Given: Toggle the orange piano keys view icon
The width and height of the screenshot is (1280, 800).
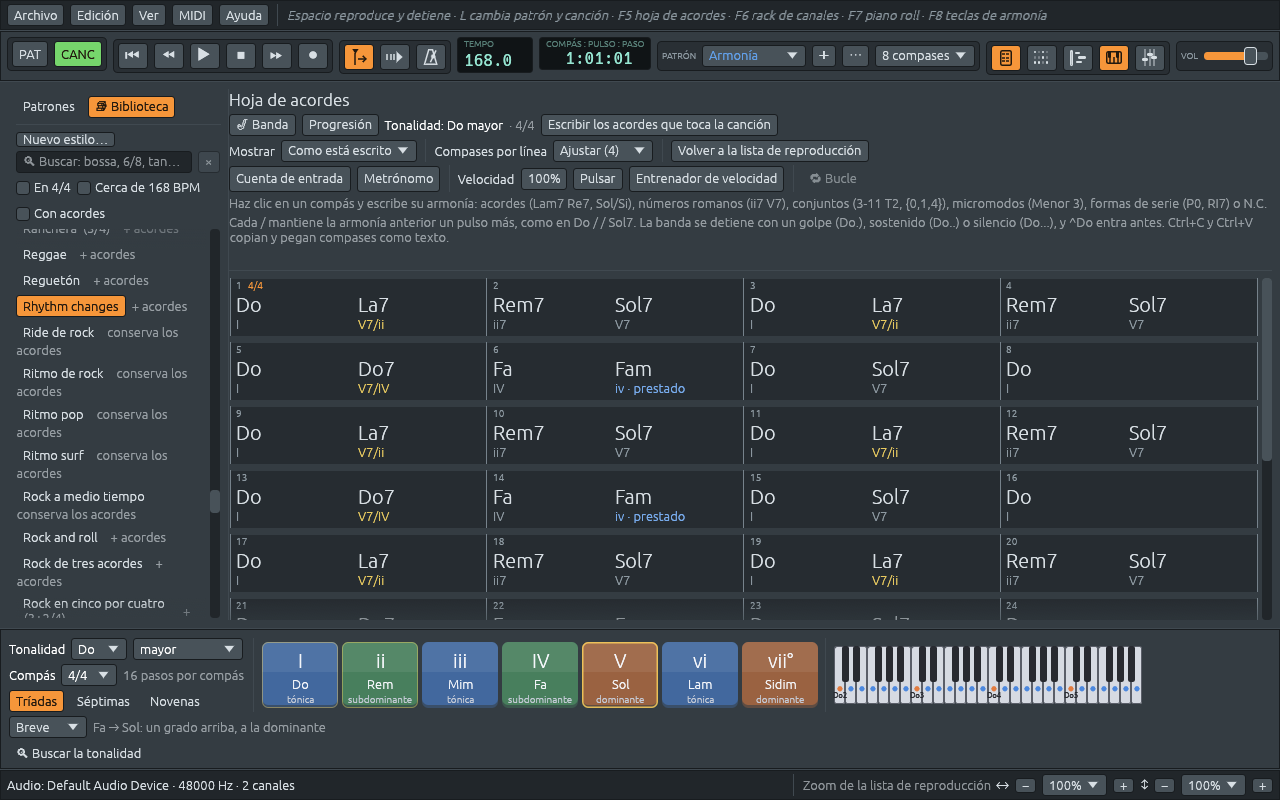Looking at the screenshot, I should (1114, 57).
